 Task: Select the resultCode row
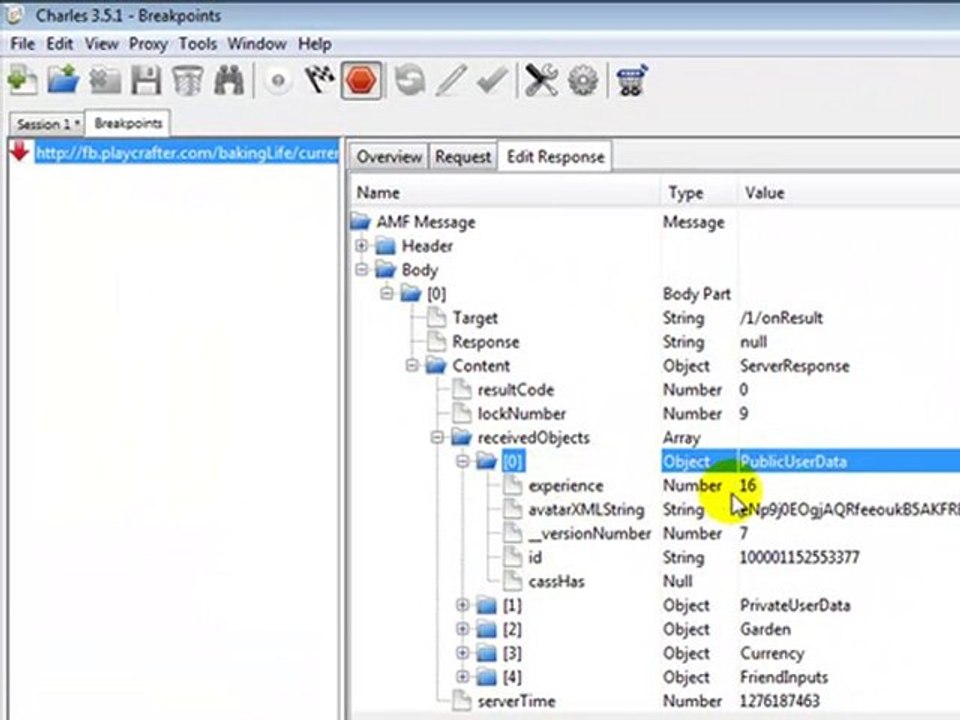tap(655, 389)
